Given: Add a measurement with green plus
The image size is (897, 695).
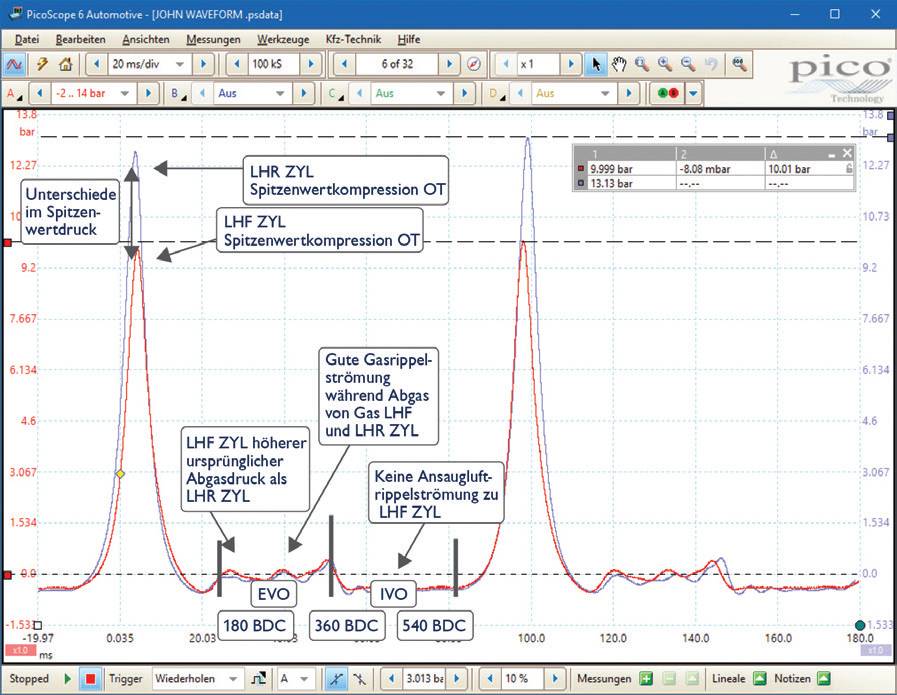Looking at the screenshot, I should click(647, 679).
